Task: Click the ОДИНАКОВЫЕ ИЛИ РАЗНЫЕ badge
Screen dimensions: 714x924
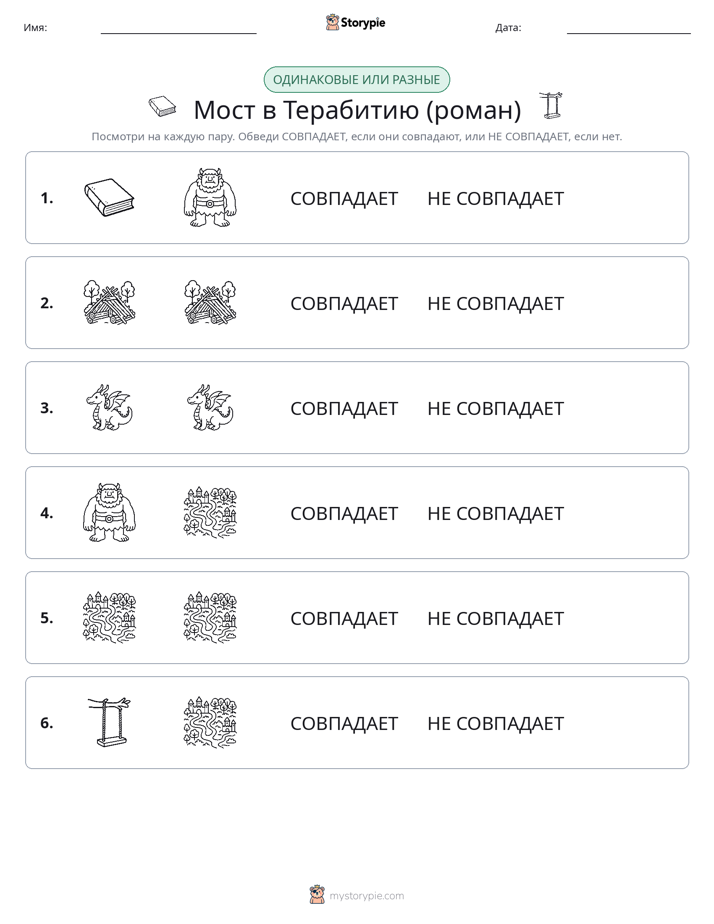Action: (356, 80)
